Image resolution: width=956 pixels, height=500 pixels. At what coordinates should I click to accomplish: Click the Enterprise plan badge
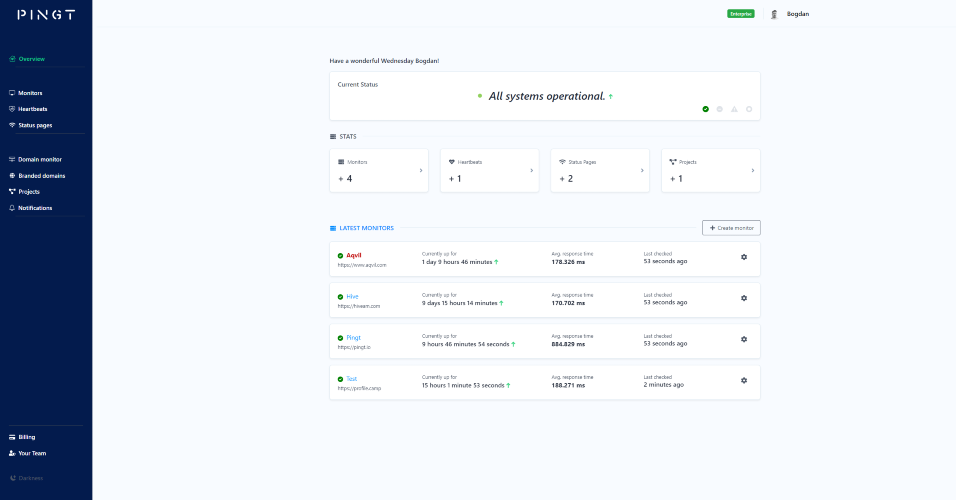(741, 14)
